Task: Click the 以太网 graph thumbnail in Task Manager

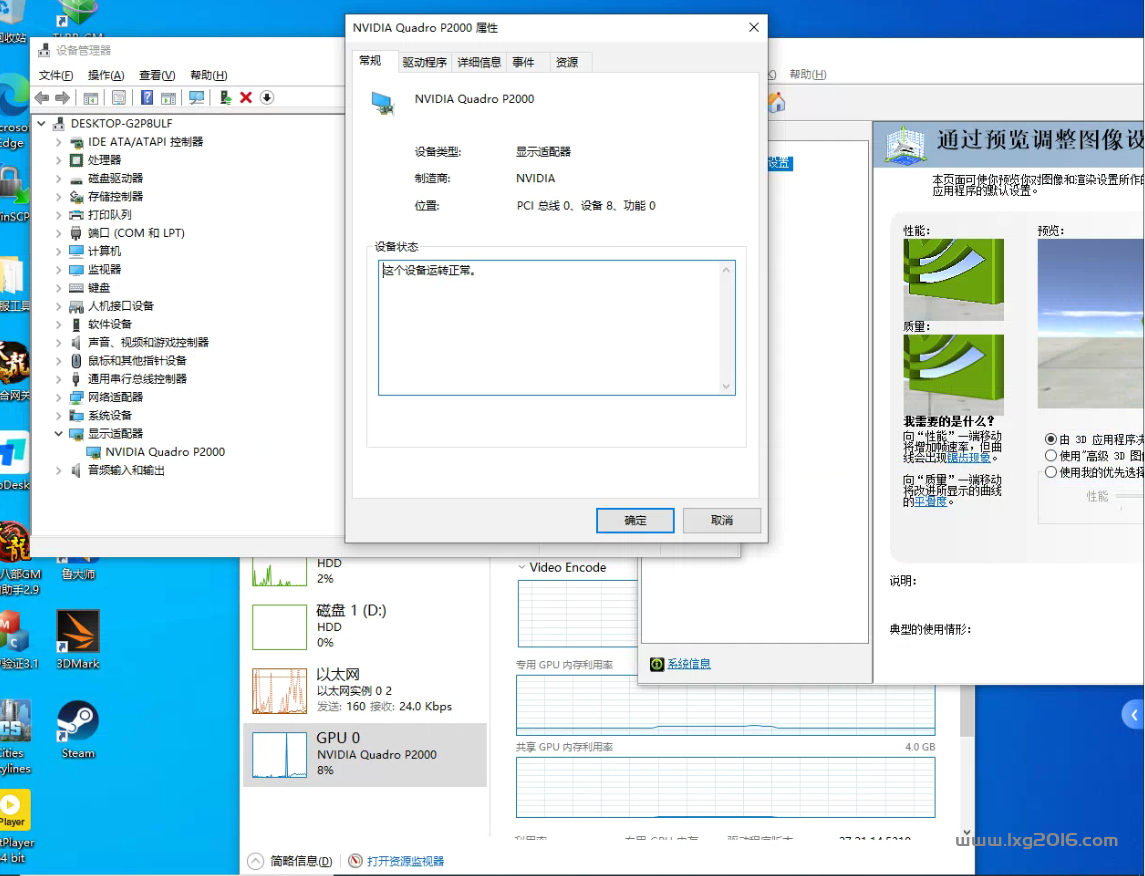Action: (280, 691)
